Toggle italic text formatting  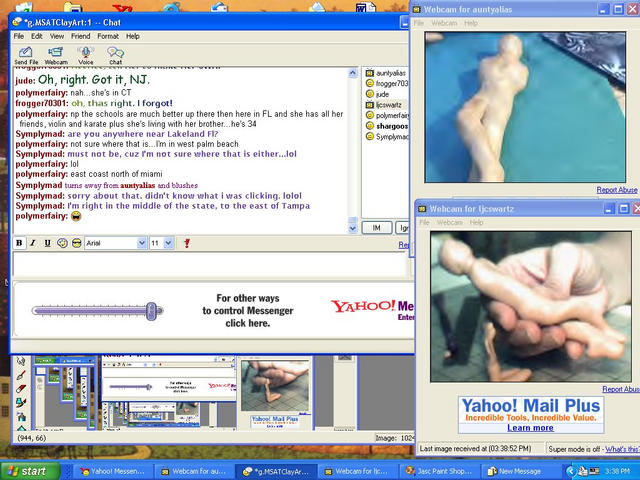(x=33, y=243)
